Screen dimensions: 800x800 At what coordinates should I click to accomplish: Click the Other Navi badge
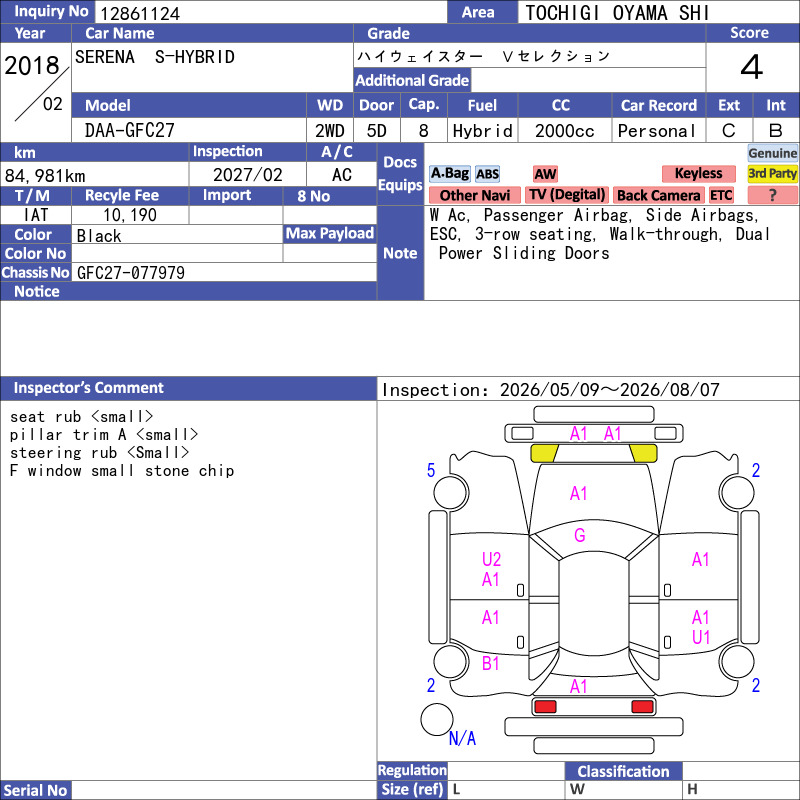(474, 195)
